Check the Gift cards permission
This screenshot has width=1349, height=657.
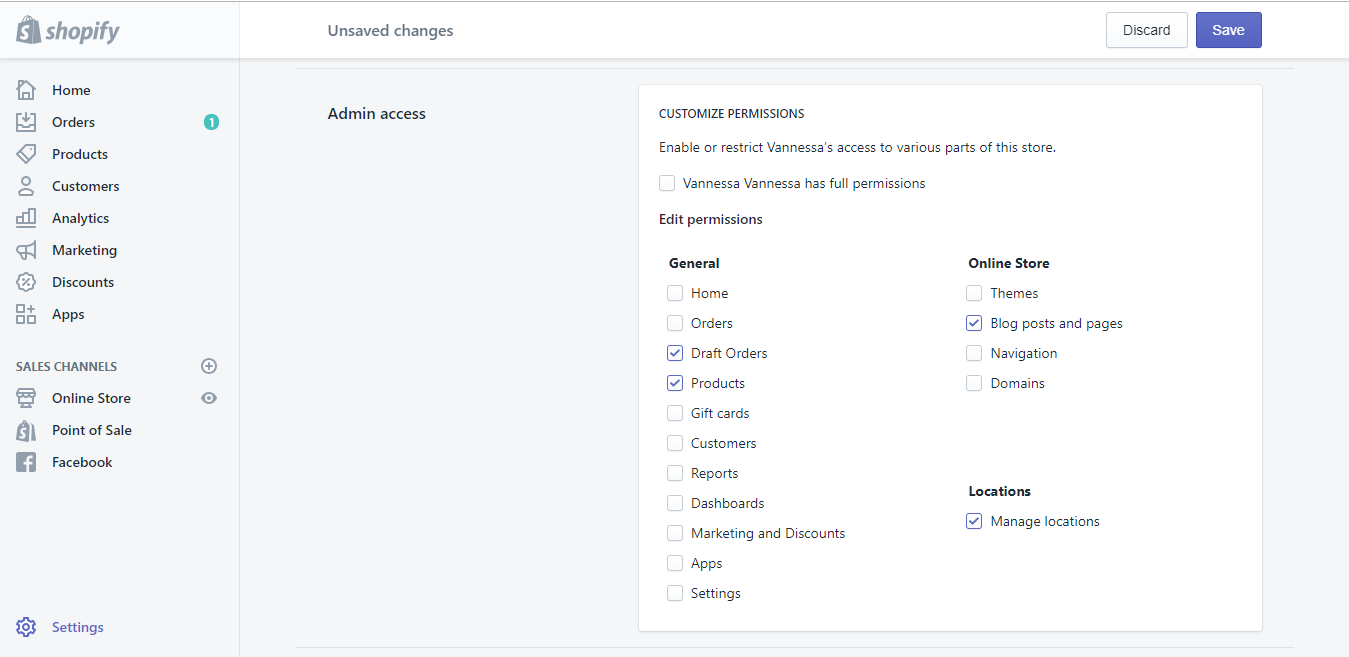click(675, 413)
